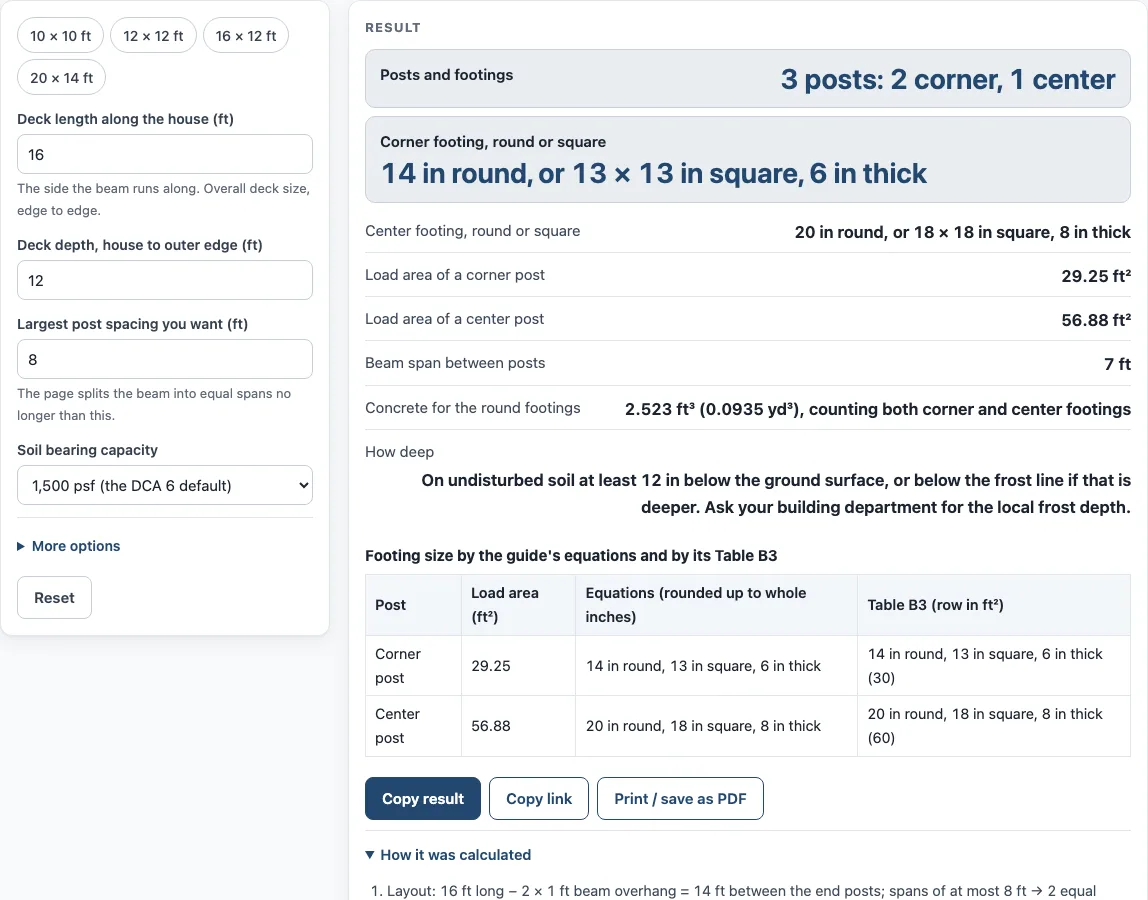Choose the 10 × 10 ft preset
Screen dimensions: 1148x900
(x=61, y=36)
